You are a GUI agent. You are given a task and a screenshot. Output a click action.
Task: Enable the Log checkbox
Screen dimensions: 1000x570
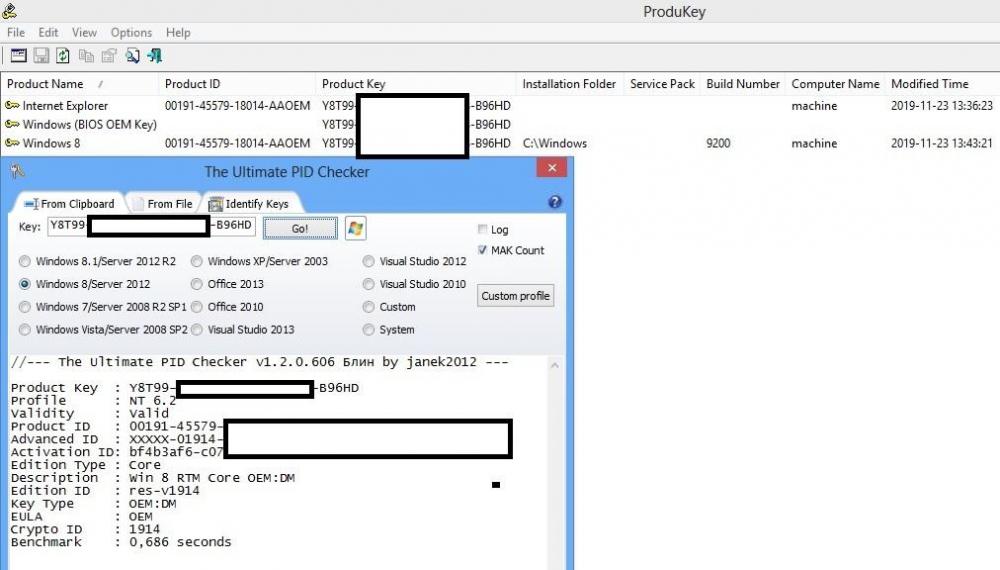tap(484, 230)
